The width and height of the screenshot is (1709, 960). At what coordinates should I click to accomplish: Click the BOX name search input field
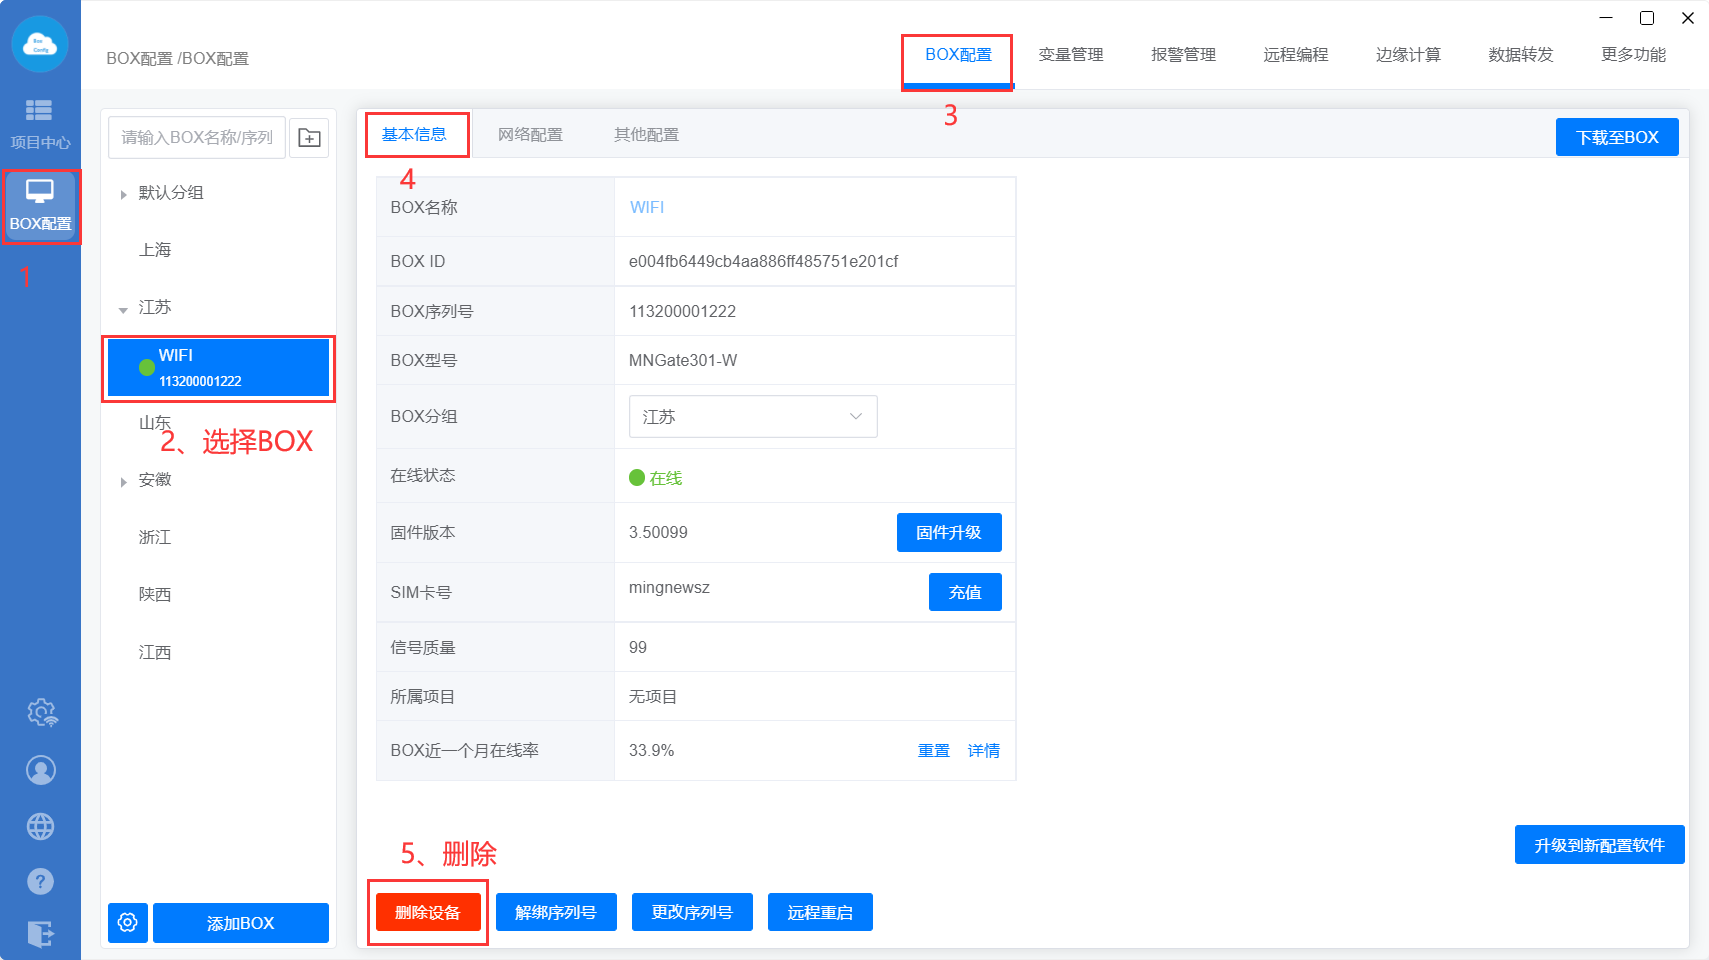coord(197,138)
